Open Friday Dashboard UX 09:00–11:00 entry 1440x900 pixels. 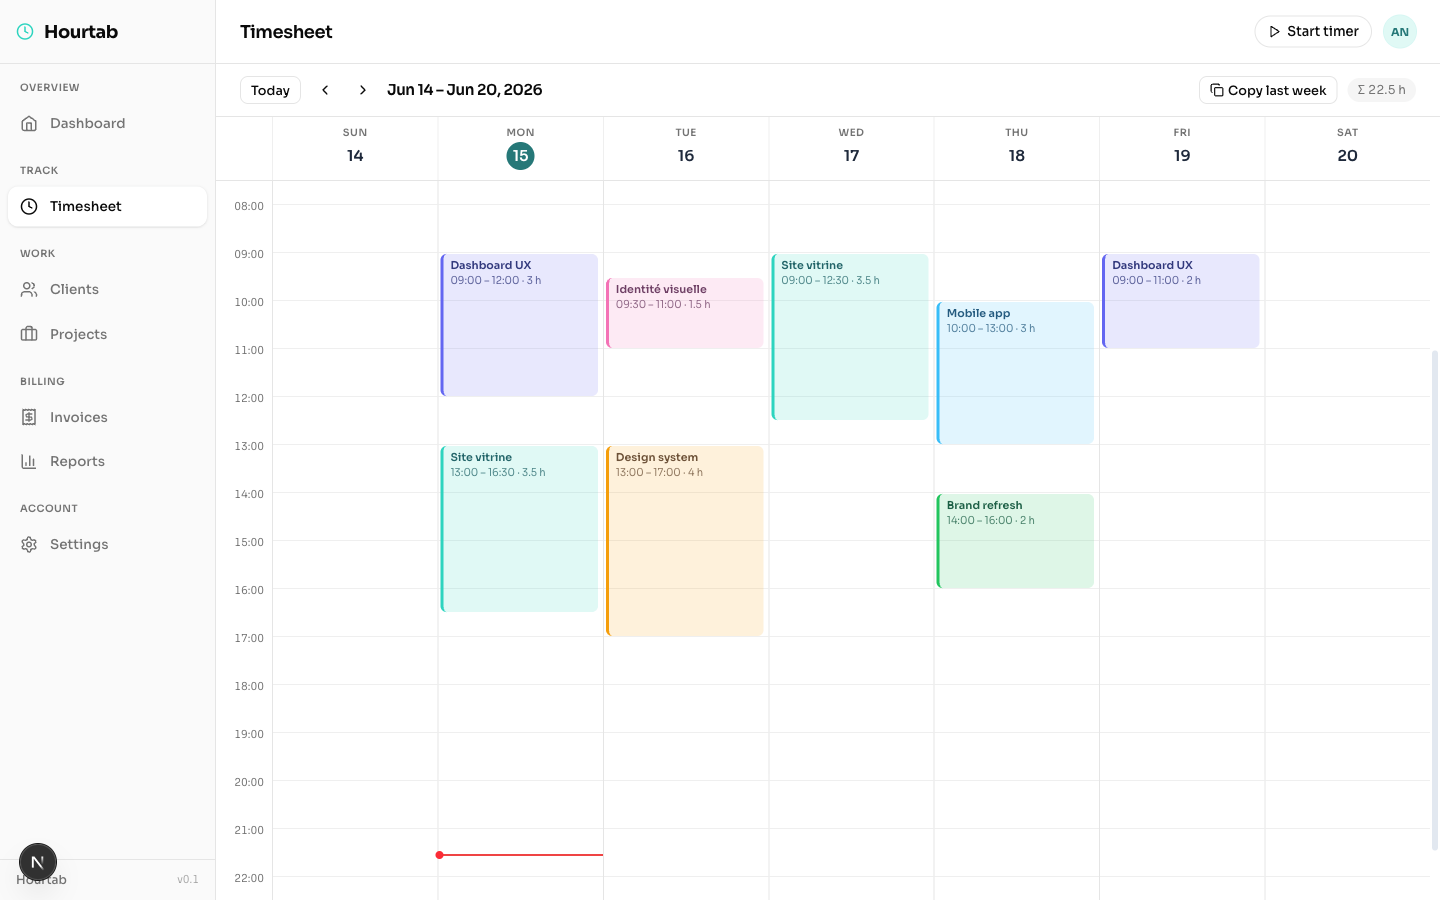pyautogui.click(x=1181, y=301)
